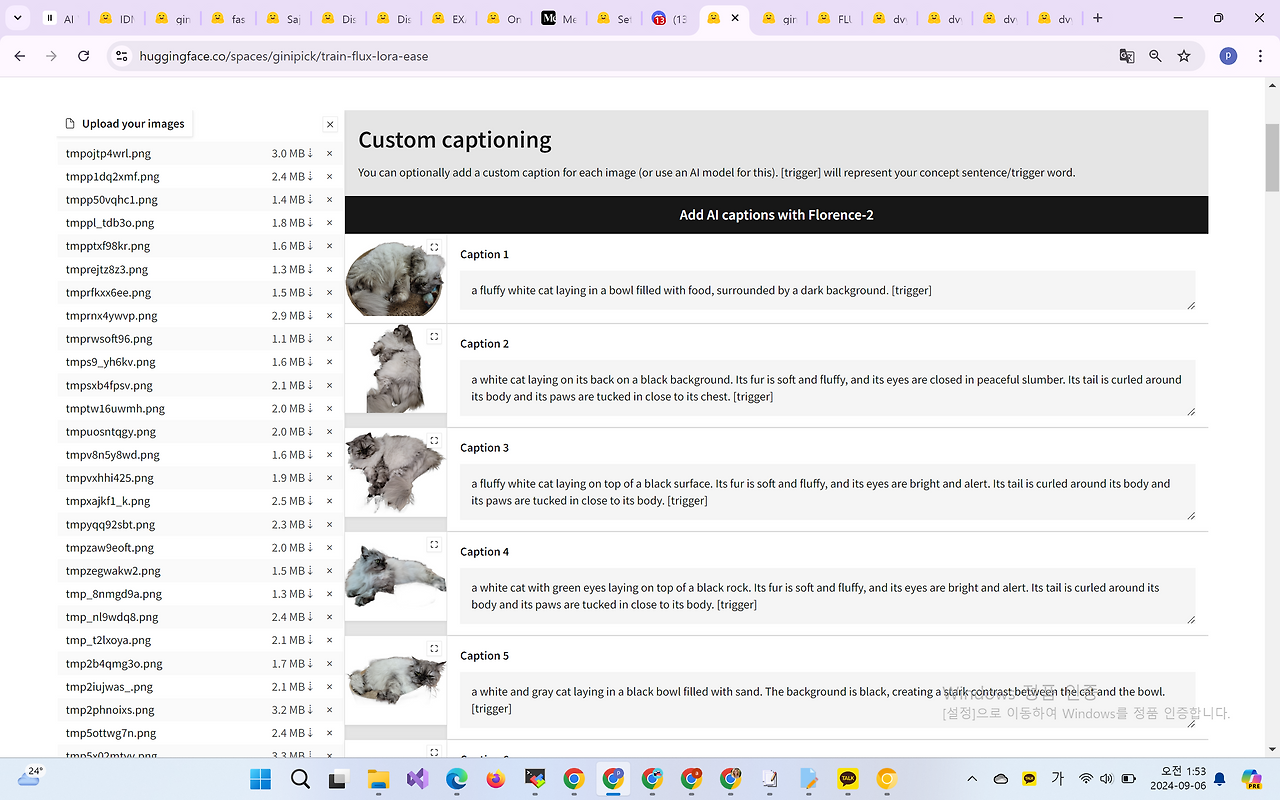The width and height of the screenshot is (1280, 800).
Task: Bookmark this page with the star
Action: point(1184,56)
